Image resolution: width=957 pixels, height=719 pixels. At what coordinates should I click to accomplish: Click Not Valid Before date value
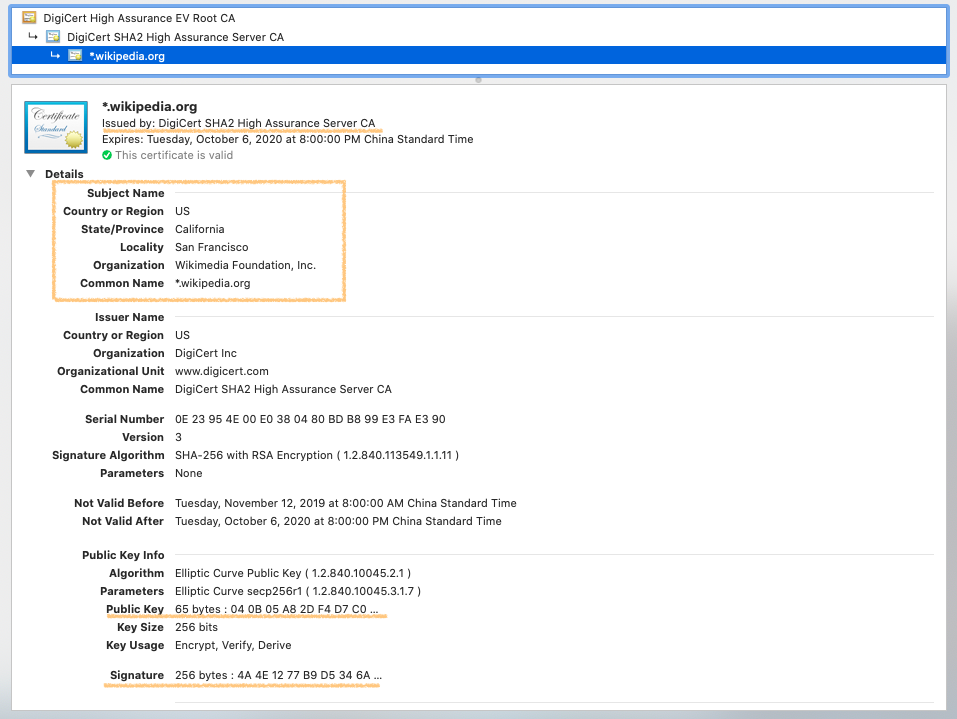click(345, 503)
